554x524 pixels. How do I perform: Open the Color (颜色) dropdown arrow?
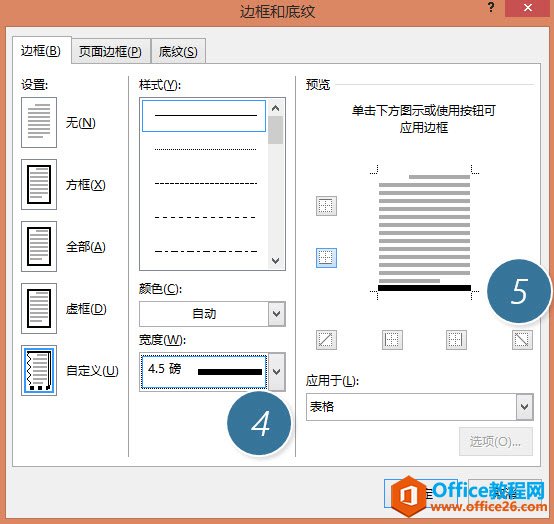pyautogui.click(x=277, y=314)
